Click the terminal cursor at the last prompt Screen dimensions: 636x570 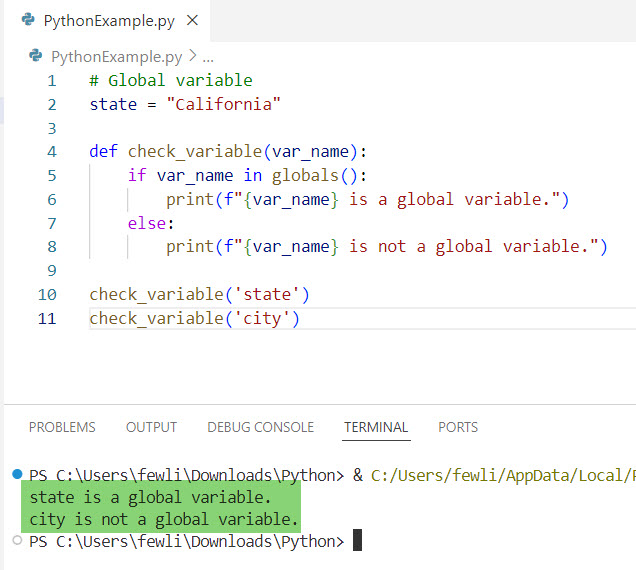(357, 540)
